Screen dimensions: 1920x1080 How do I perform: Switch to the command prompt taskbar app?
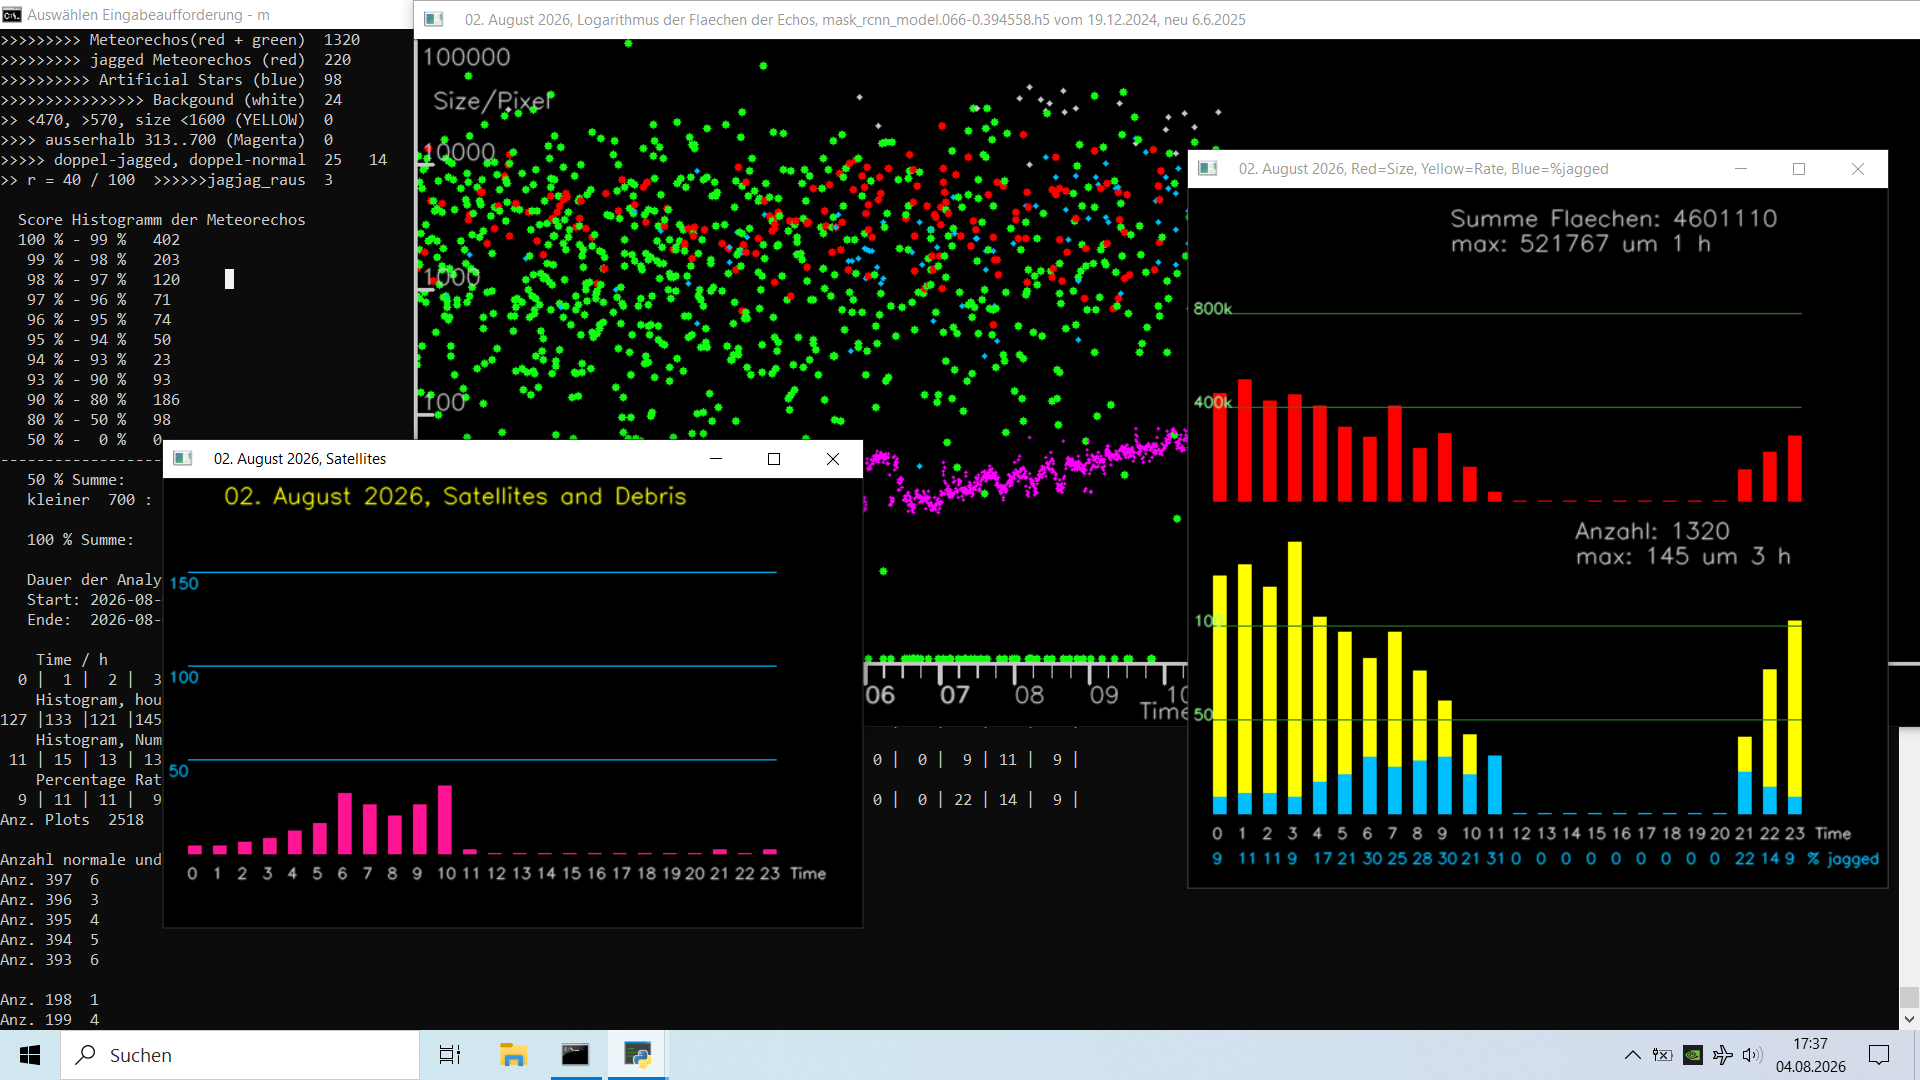(x=575, y=1055)
